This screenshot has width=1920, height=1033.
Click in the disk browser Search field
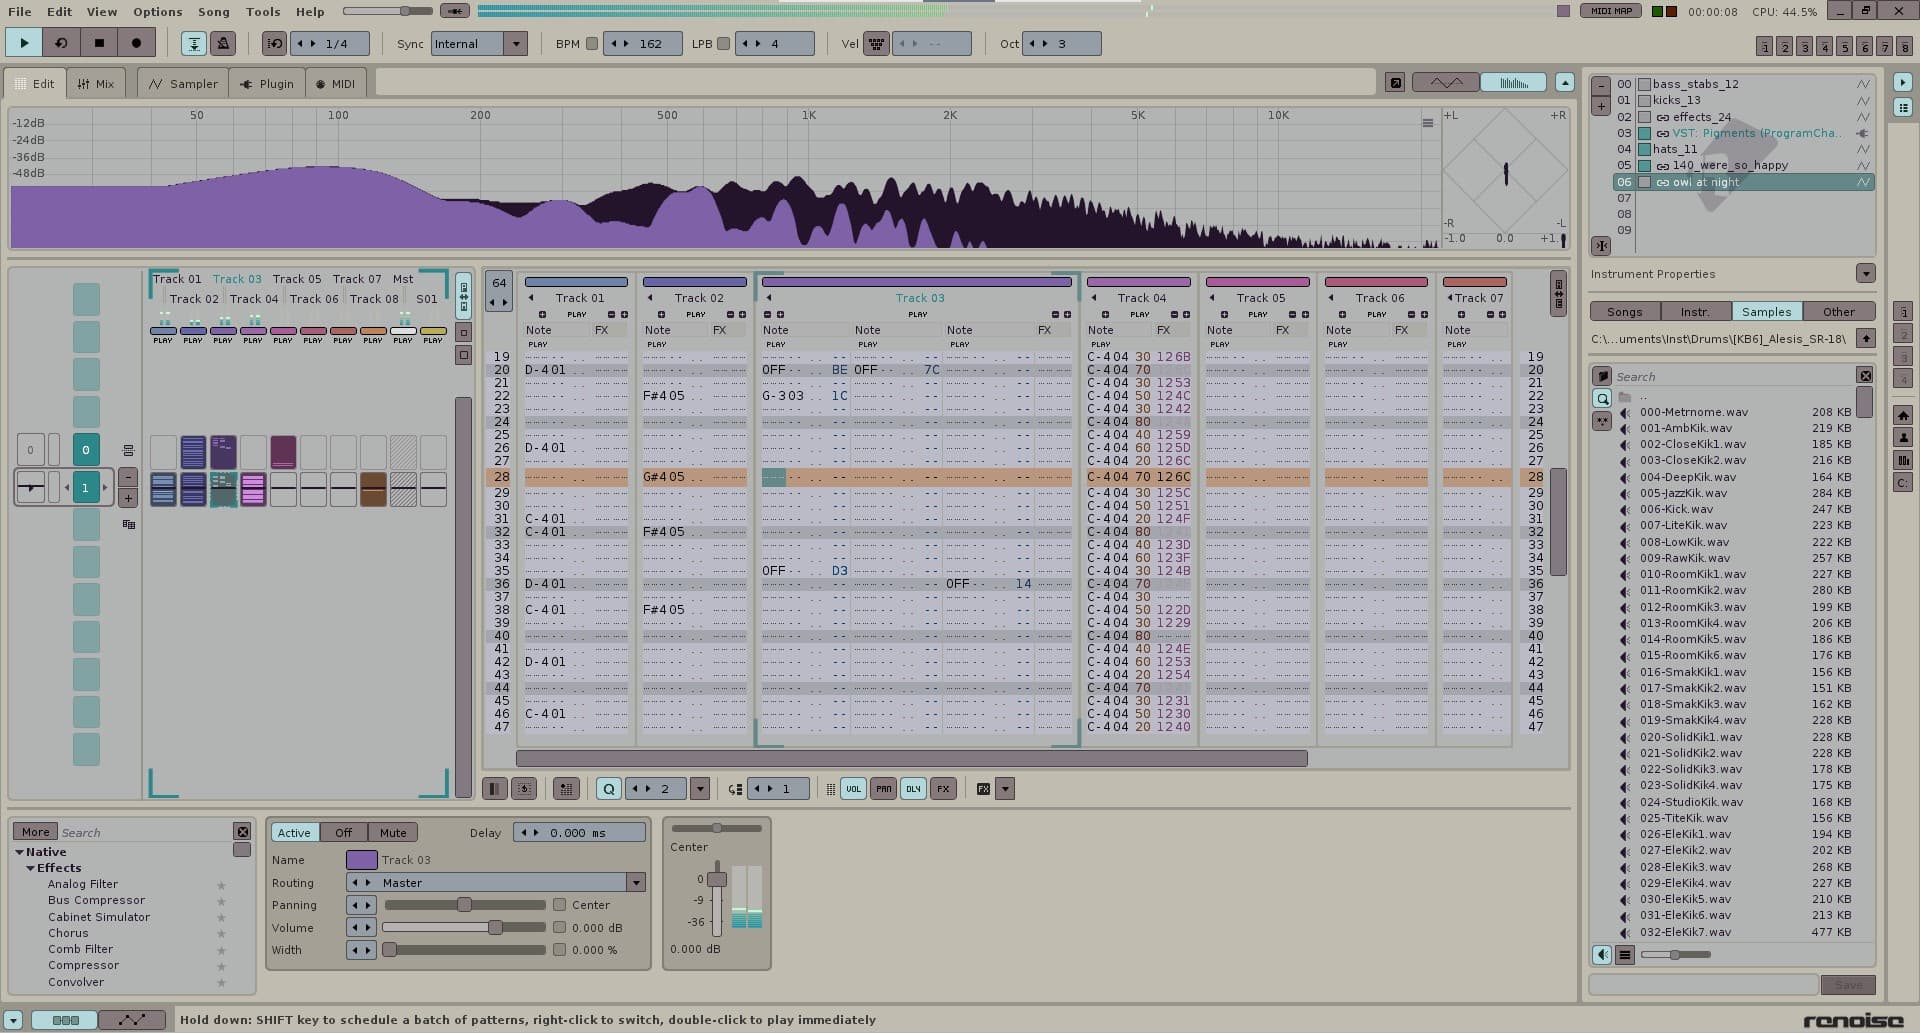click(x=1735, y=377)
